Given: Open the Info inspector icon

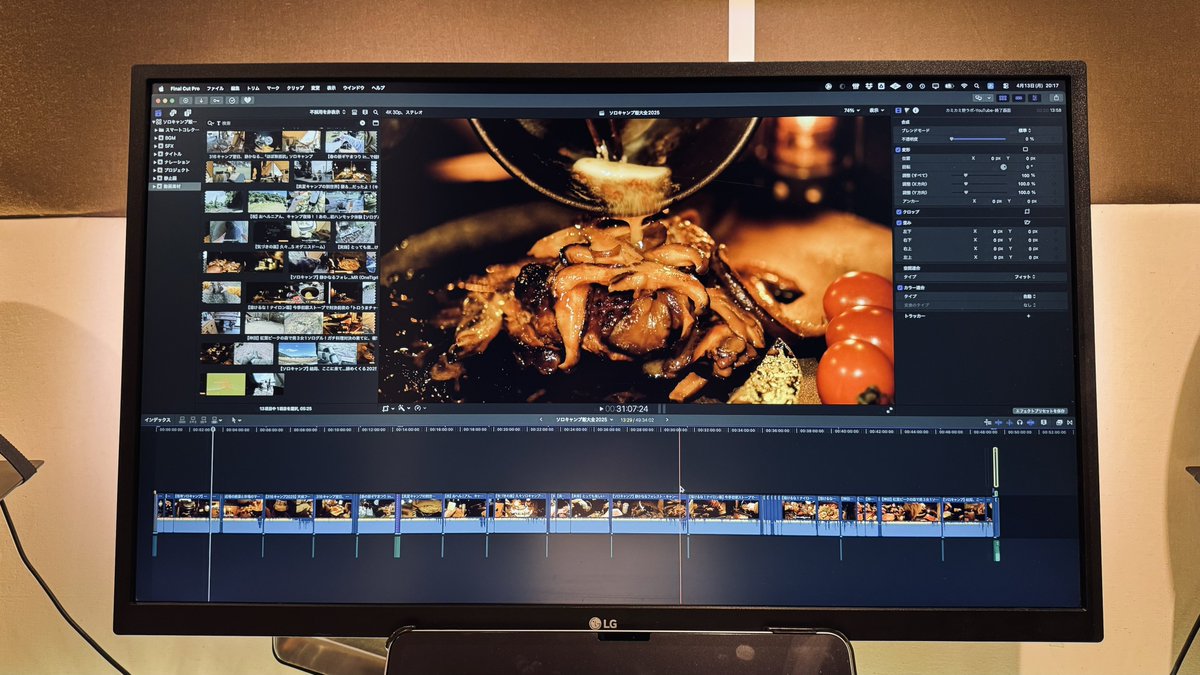Looking at the screenshot, I should [916, 110].
